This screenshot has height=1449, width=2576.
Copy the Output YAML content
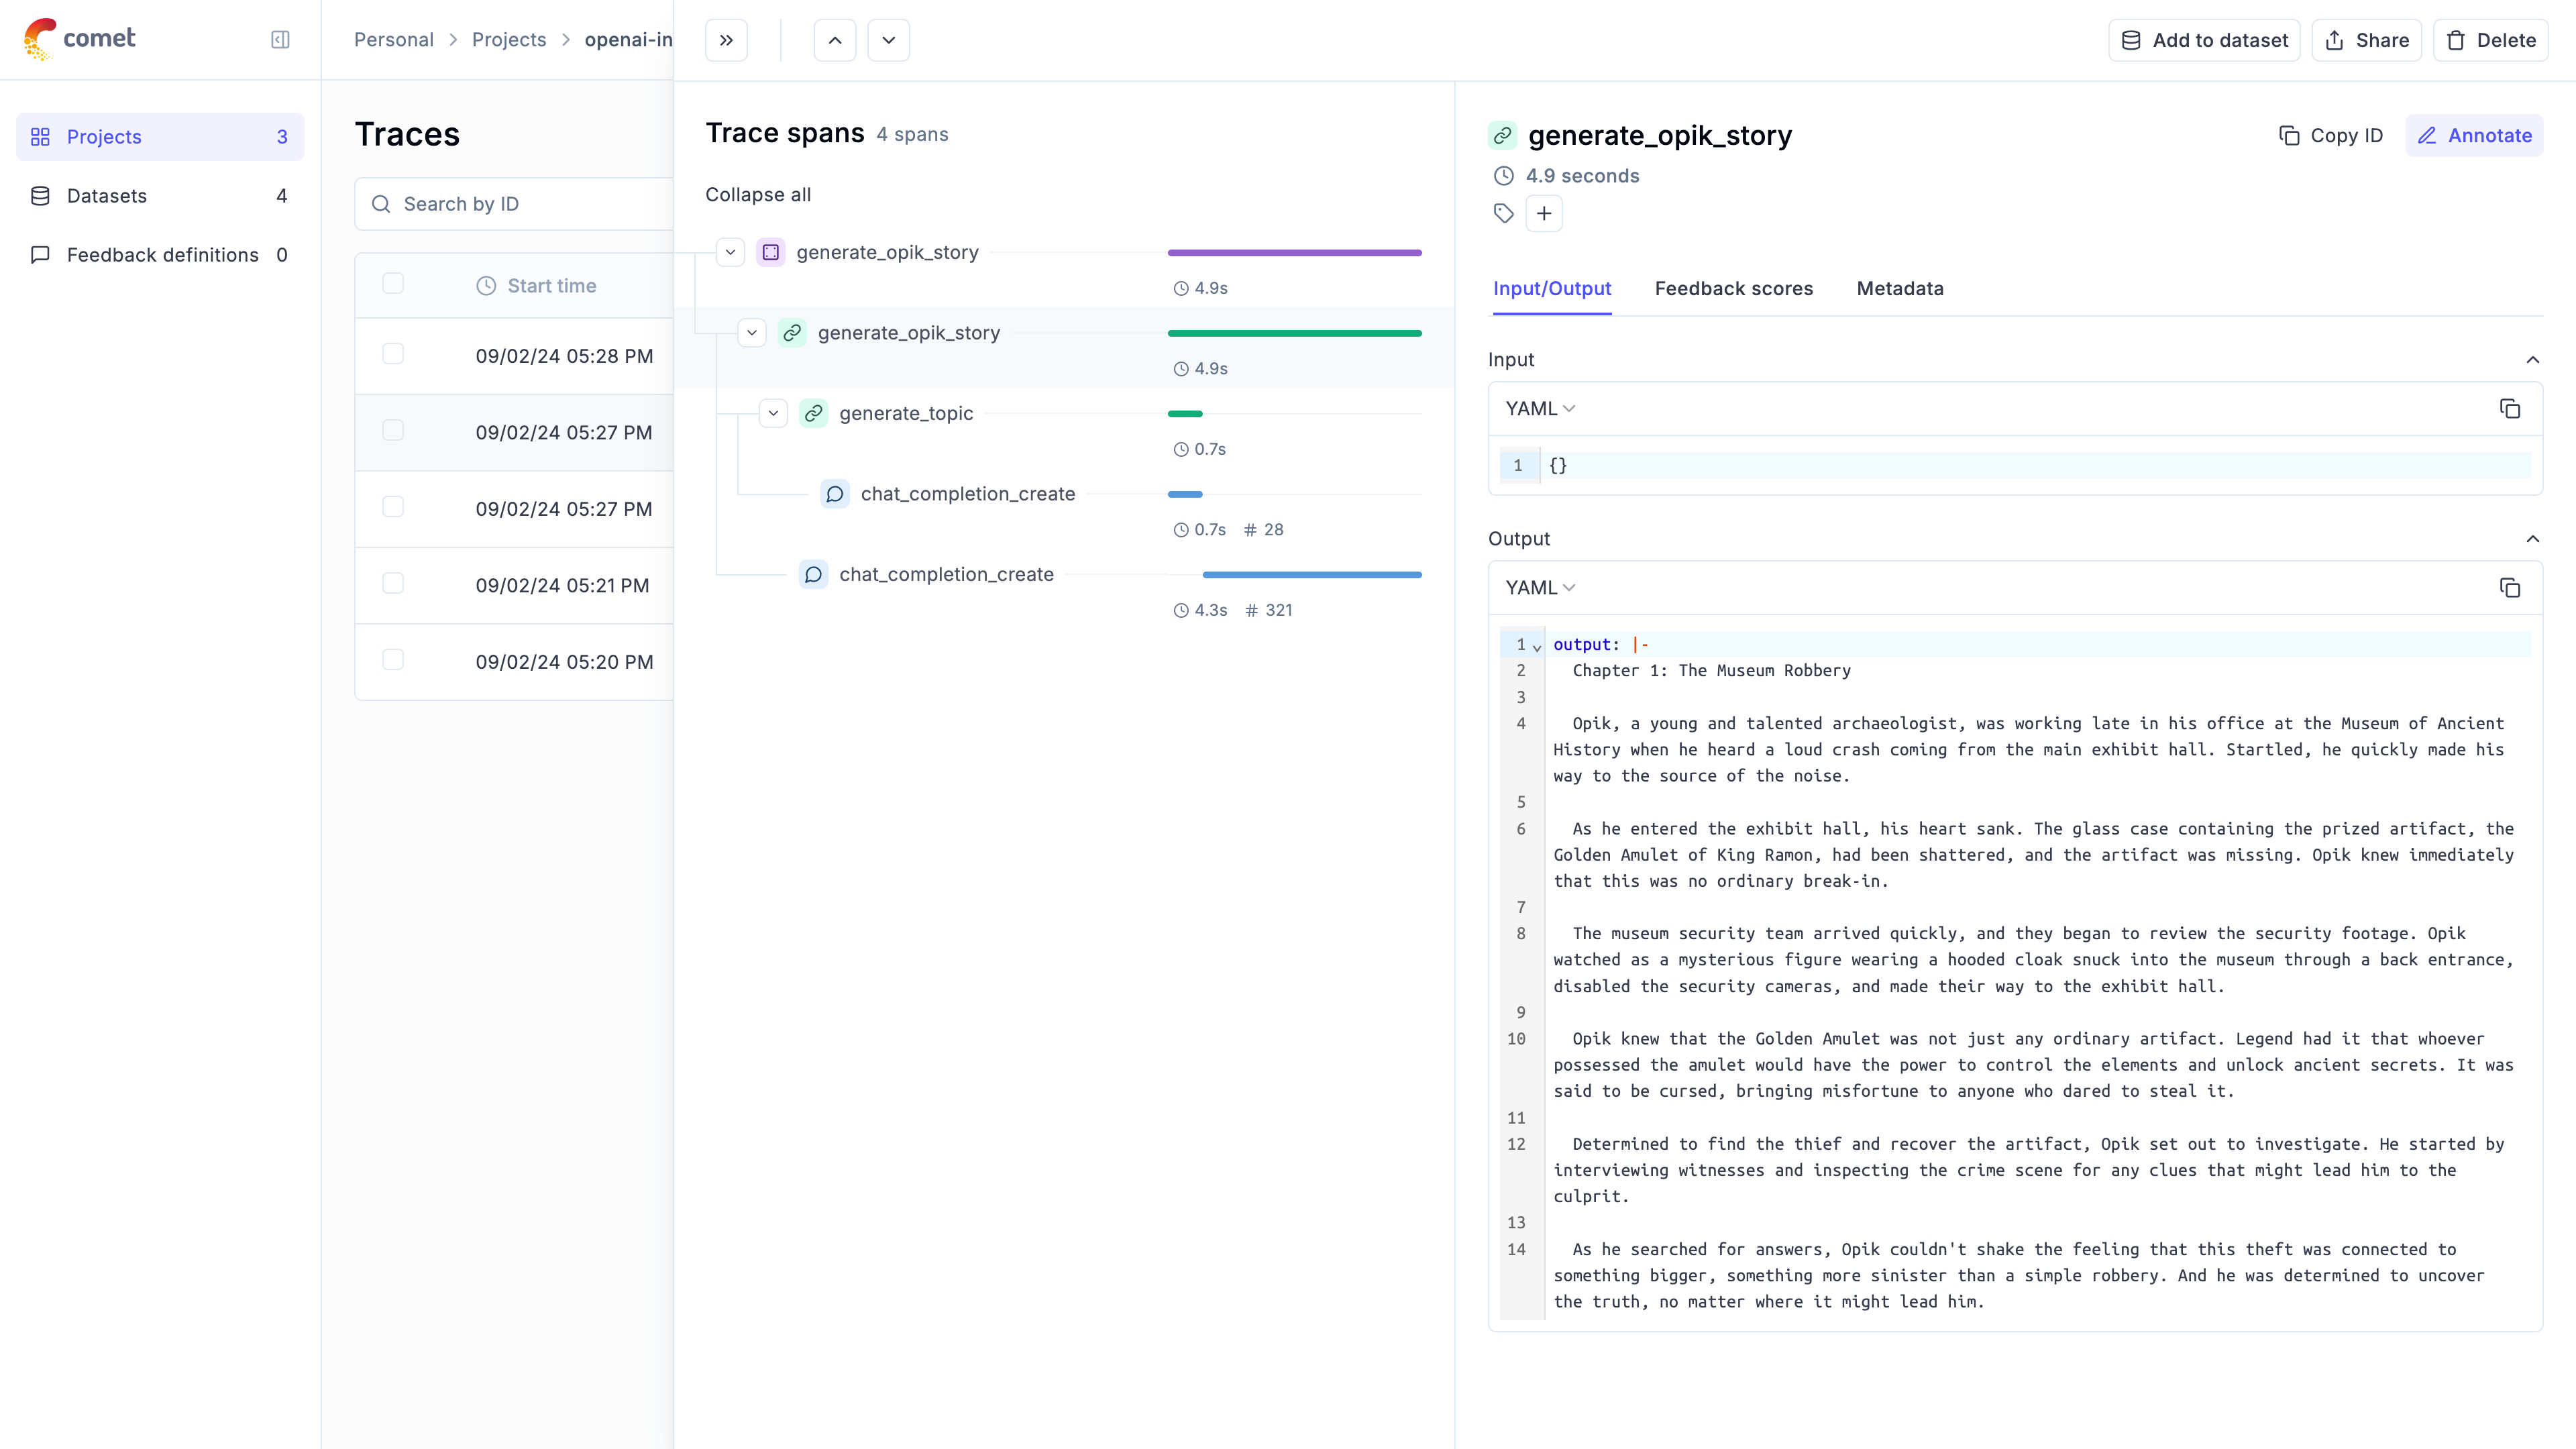[x=2511, y=588]
